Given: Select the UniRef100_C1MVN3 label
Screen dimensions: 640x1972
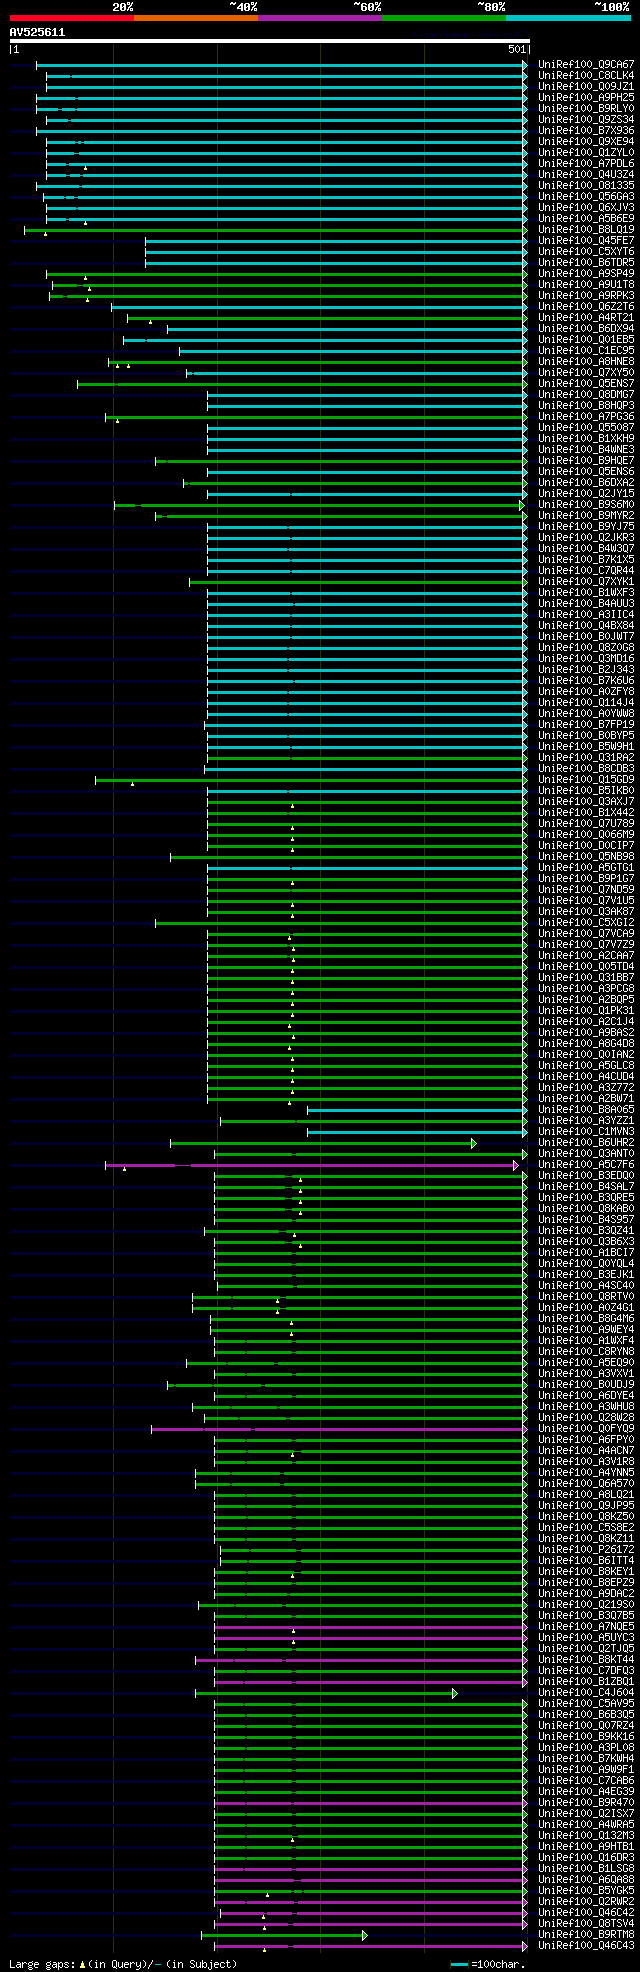Looking at the screenshot, I should click(x=586, y=1132).
